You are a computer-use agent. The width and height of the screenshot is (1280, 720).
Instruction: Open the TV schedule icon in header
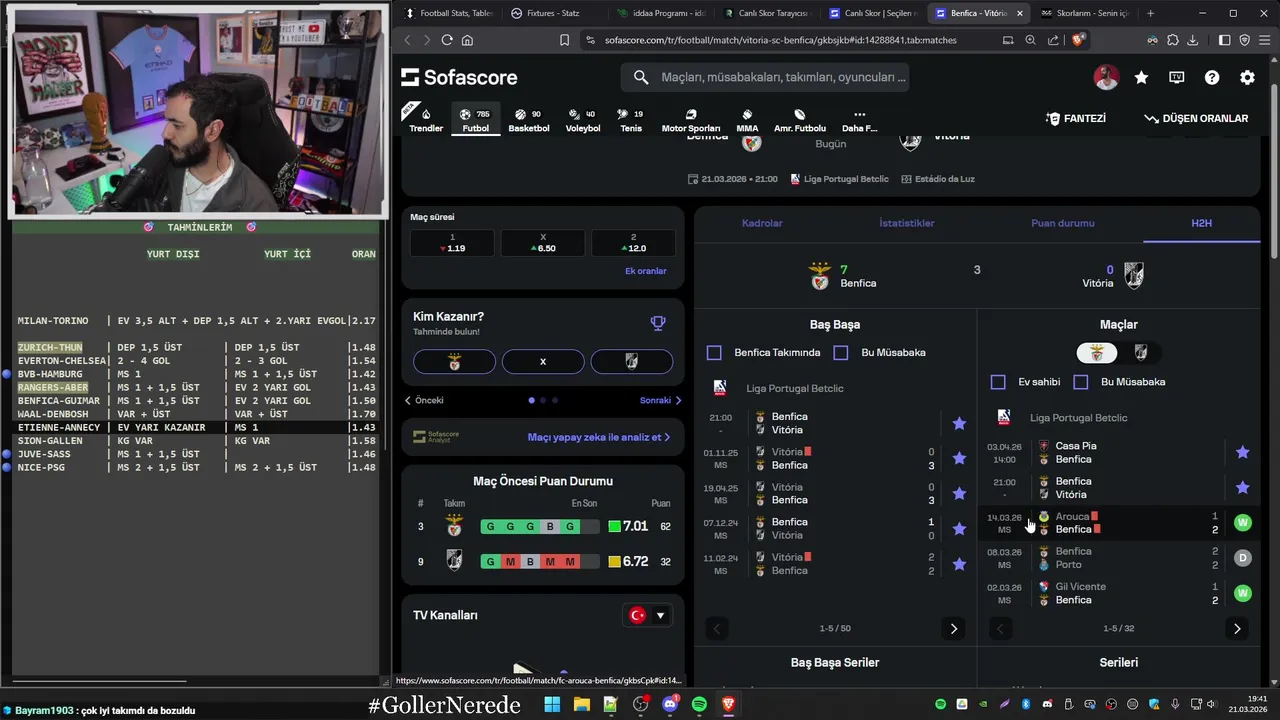pos(1177,77)
